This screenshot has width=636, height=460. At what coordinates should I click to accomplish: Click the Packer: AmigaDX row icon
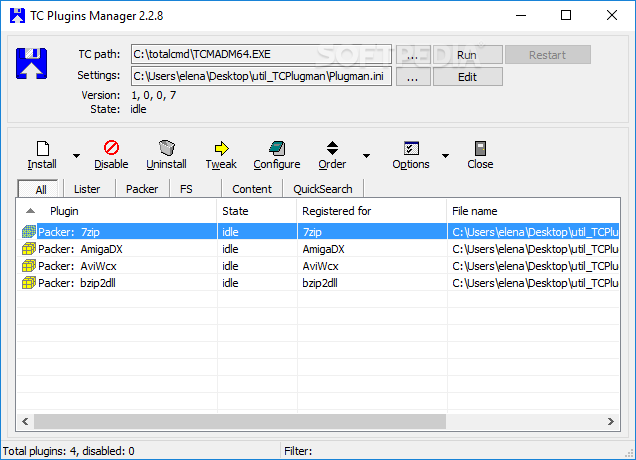pyautogui.click(x=28, y=249)
